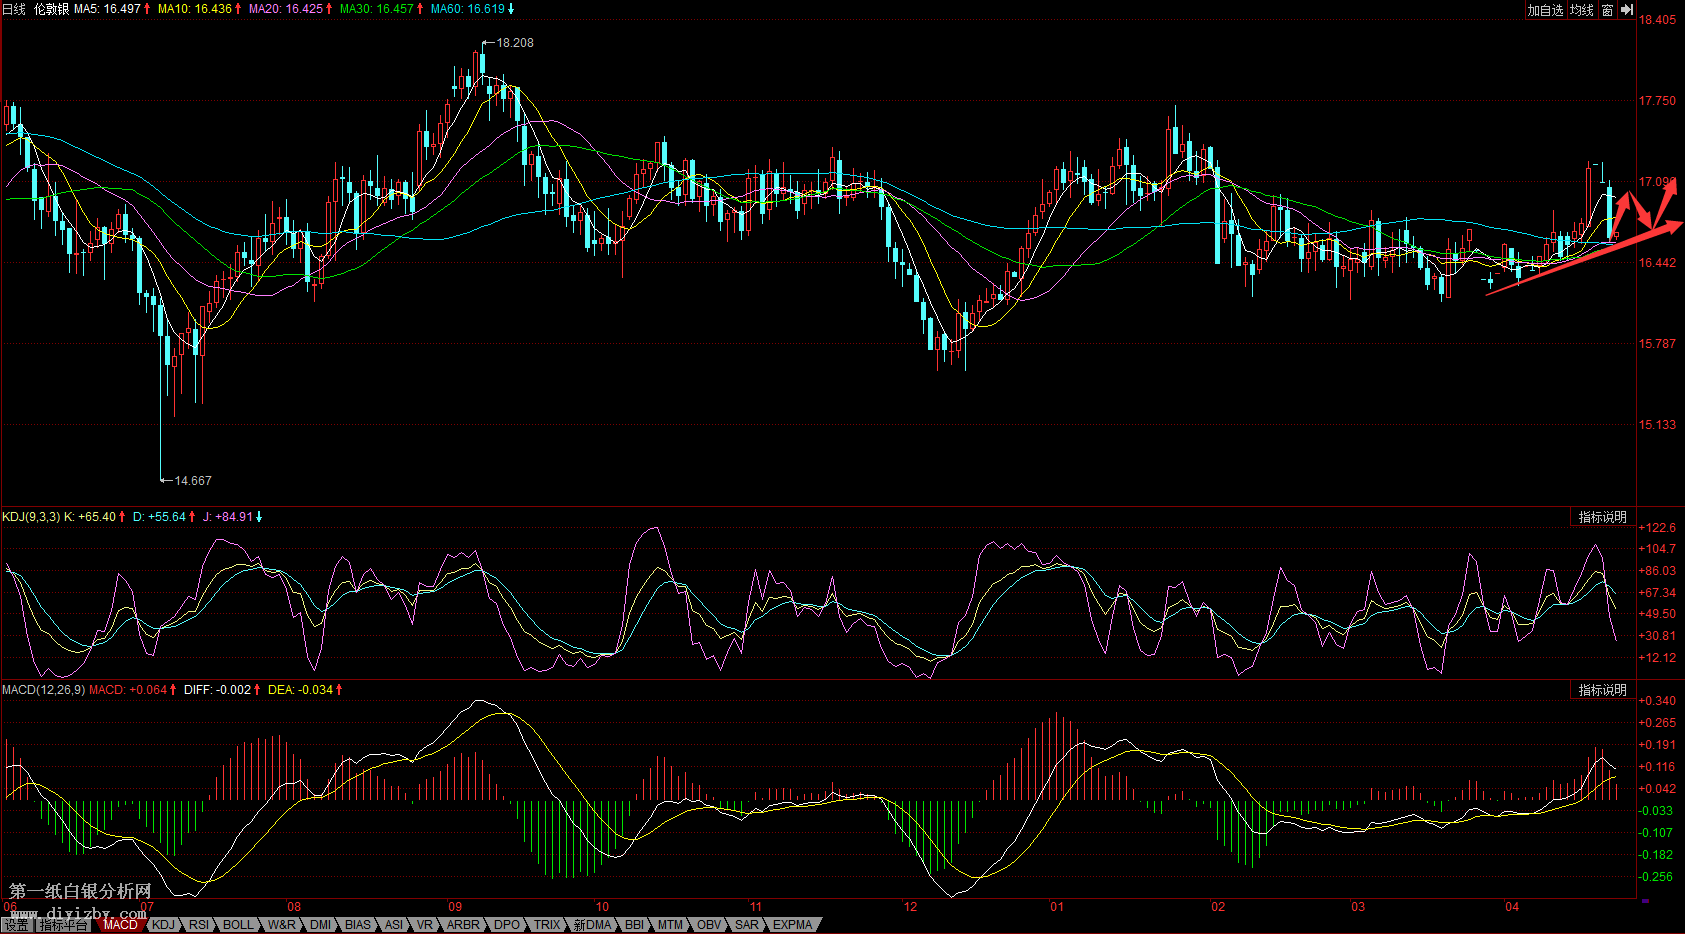
Task: Select the MACD indicator tab
Action: pyautogui.click(x=120, y=925)
